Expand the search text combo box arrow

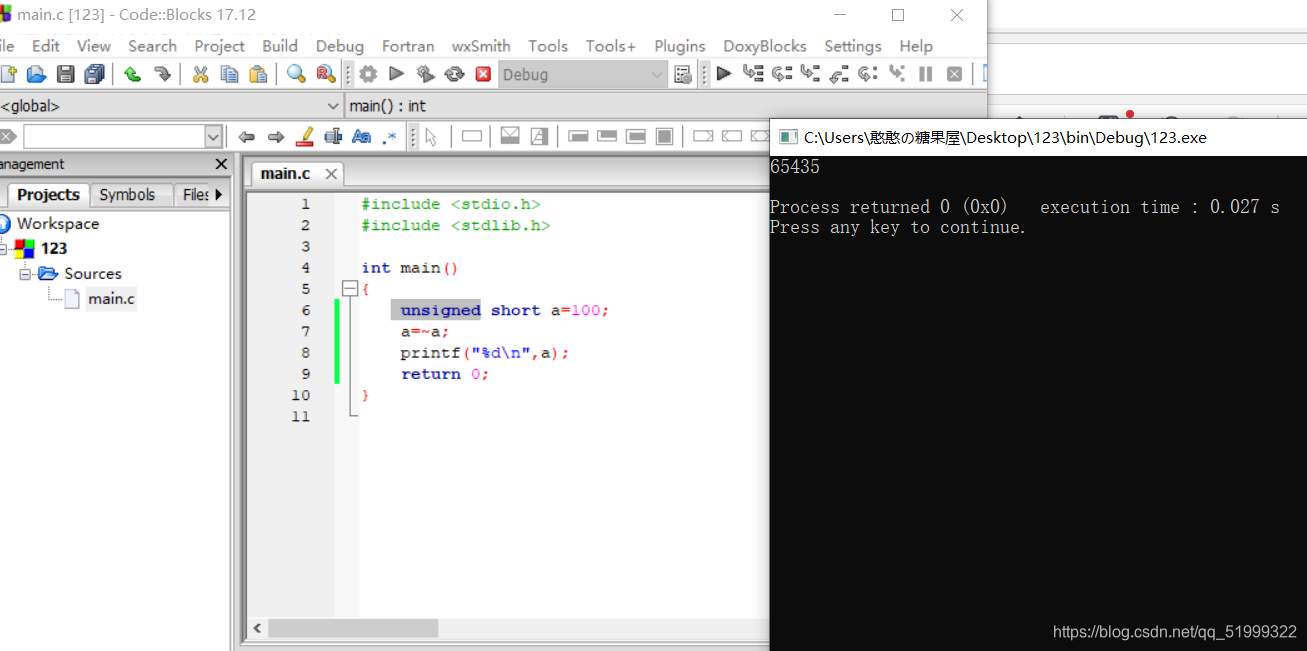213,137
